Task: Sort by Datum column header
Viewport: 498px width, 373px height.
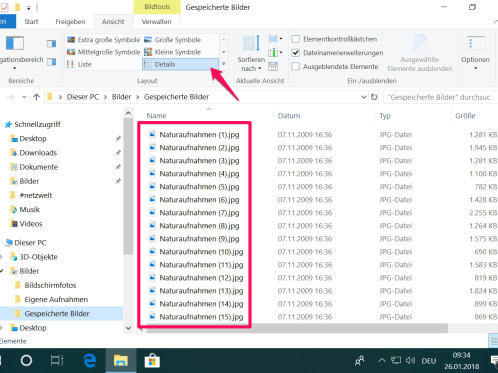Action: 289,116
